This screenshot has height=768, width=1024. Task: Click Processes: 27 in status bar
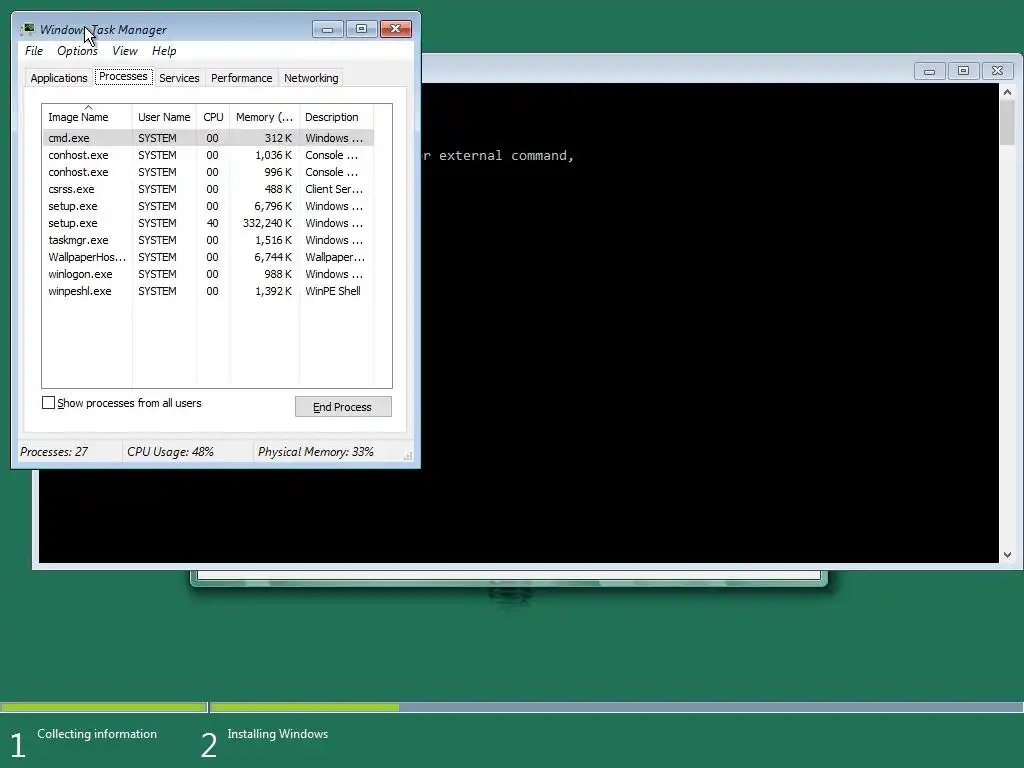pos(54,451)
